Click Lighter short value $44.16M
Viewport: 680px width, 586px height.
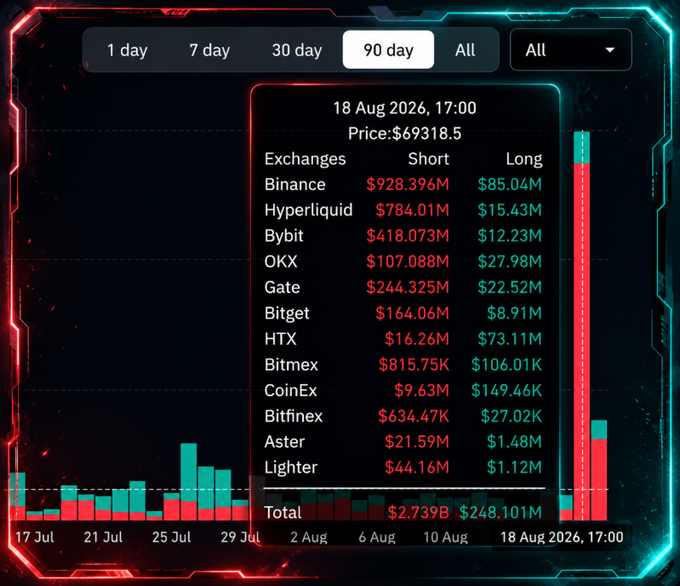pos(417,468)
